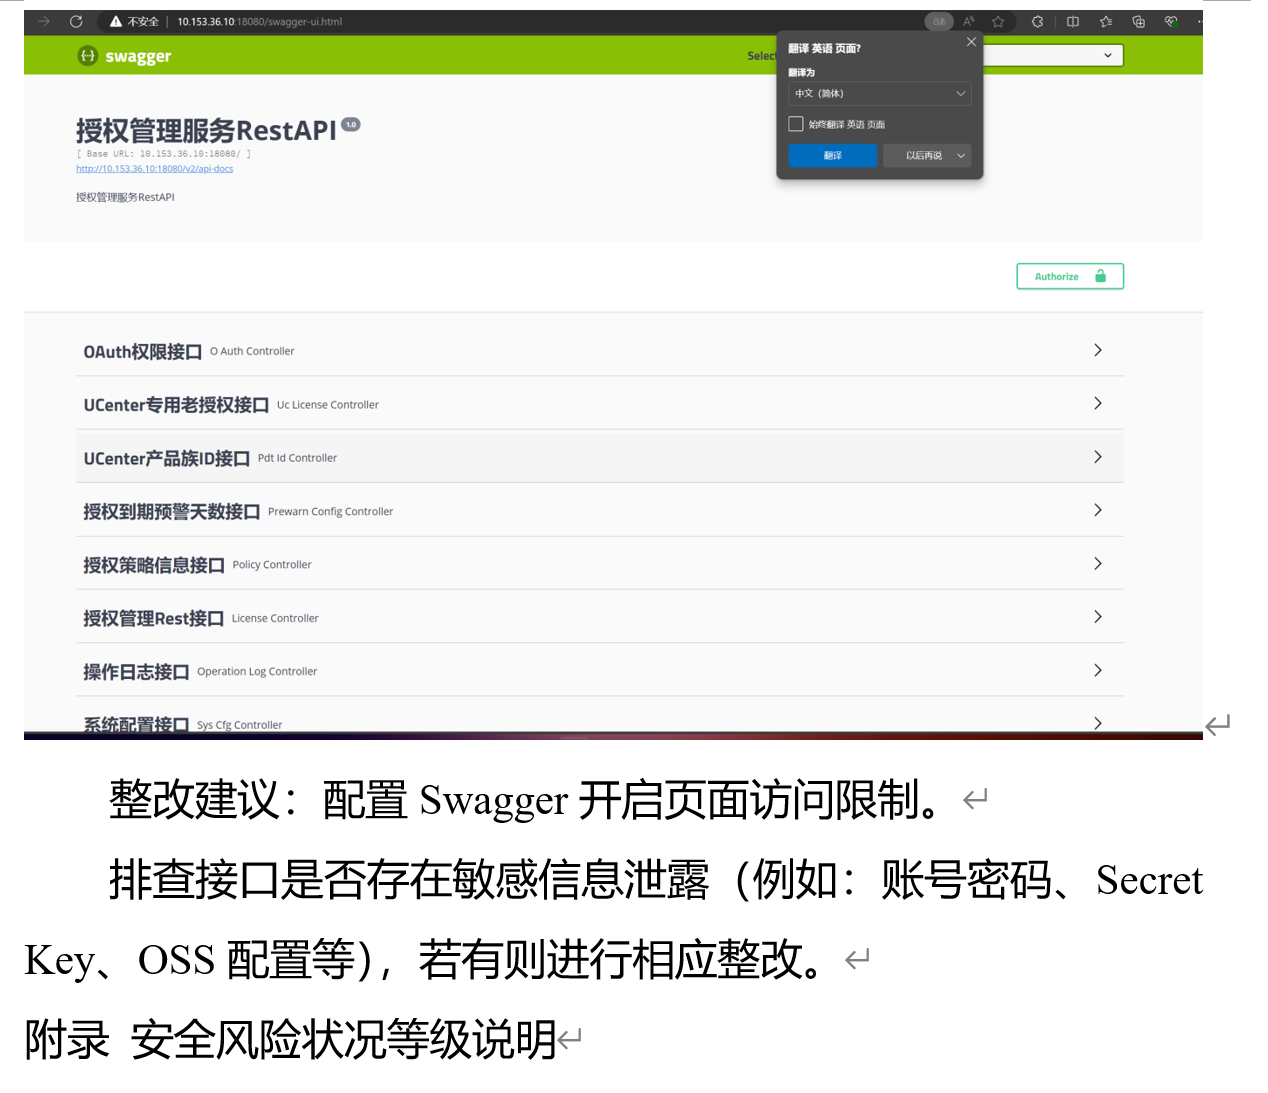
Task: Click the 附录 安全风险状况等级说明 heading
Action: point(290,1039)
